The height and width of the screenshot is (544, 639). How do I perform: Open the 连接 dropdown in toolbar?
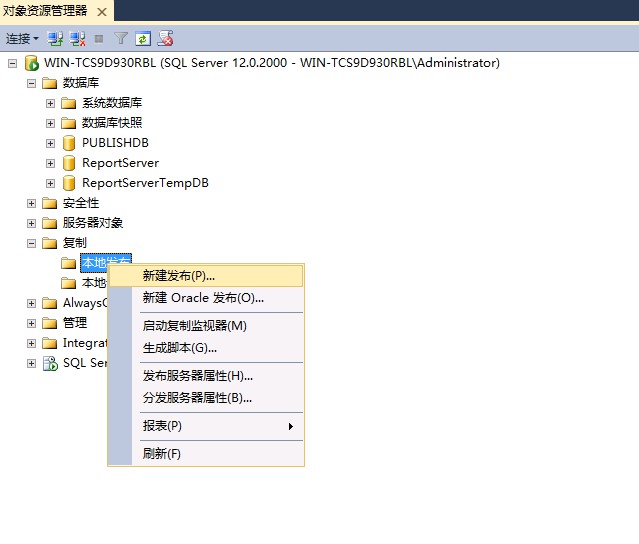(x=22, y=38)
